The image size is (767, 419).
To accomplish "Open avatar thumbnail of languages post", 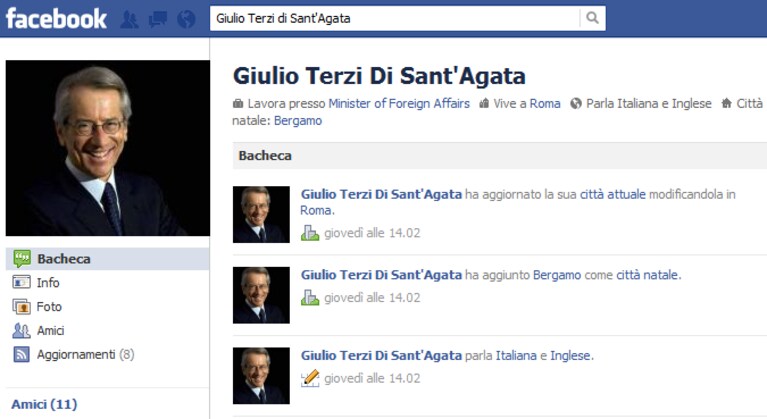I will (x=261, y=376).
